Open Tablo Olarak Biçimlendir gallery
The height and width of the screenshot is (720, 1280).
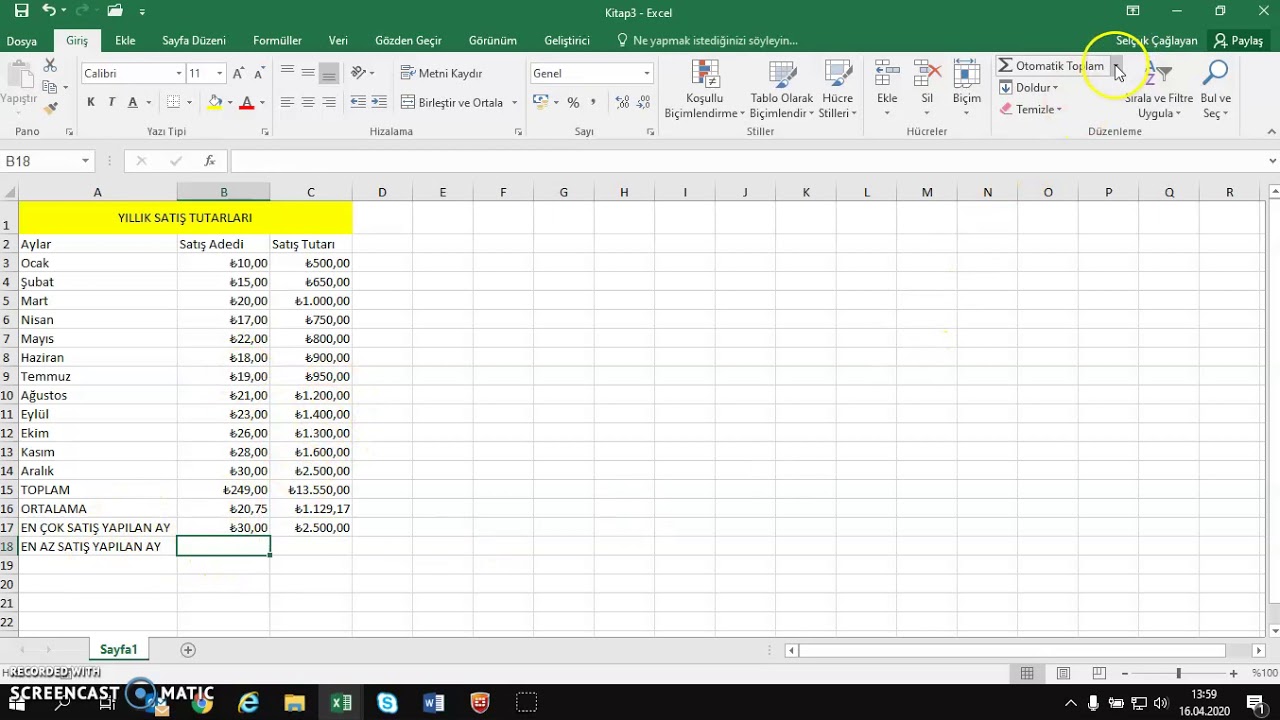(782, 90)
